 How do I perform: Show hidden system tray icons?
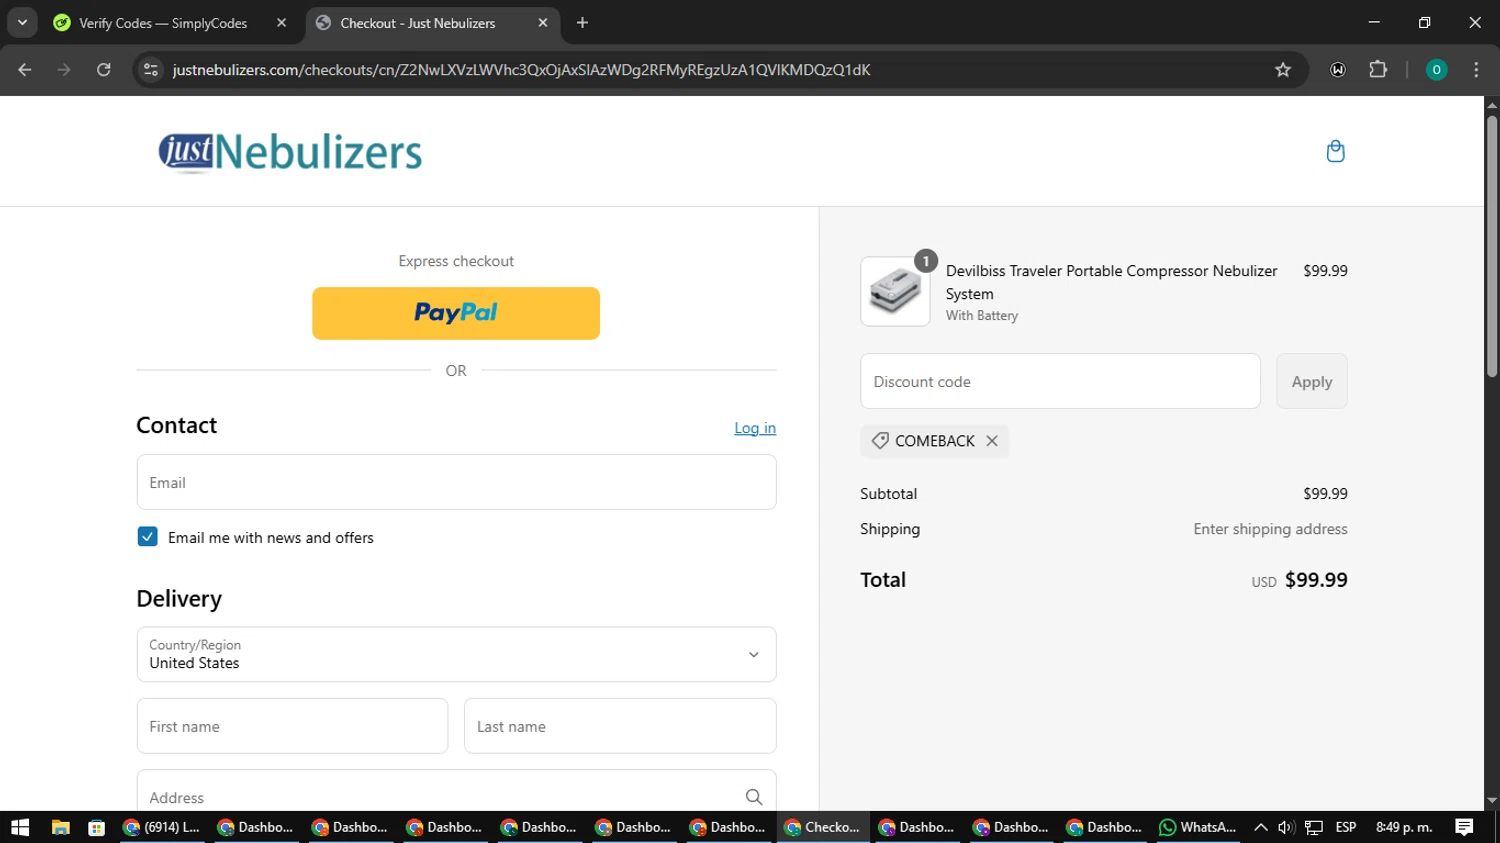pyautogui.click(x=1260, y=827)
